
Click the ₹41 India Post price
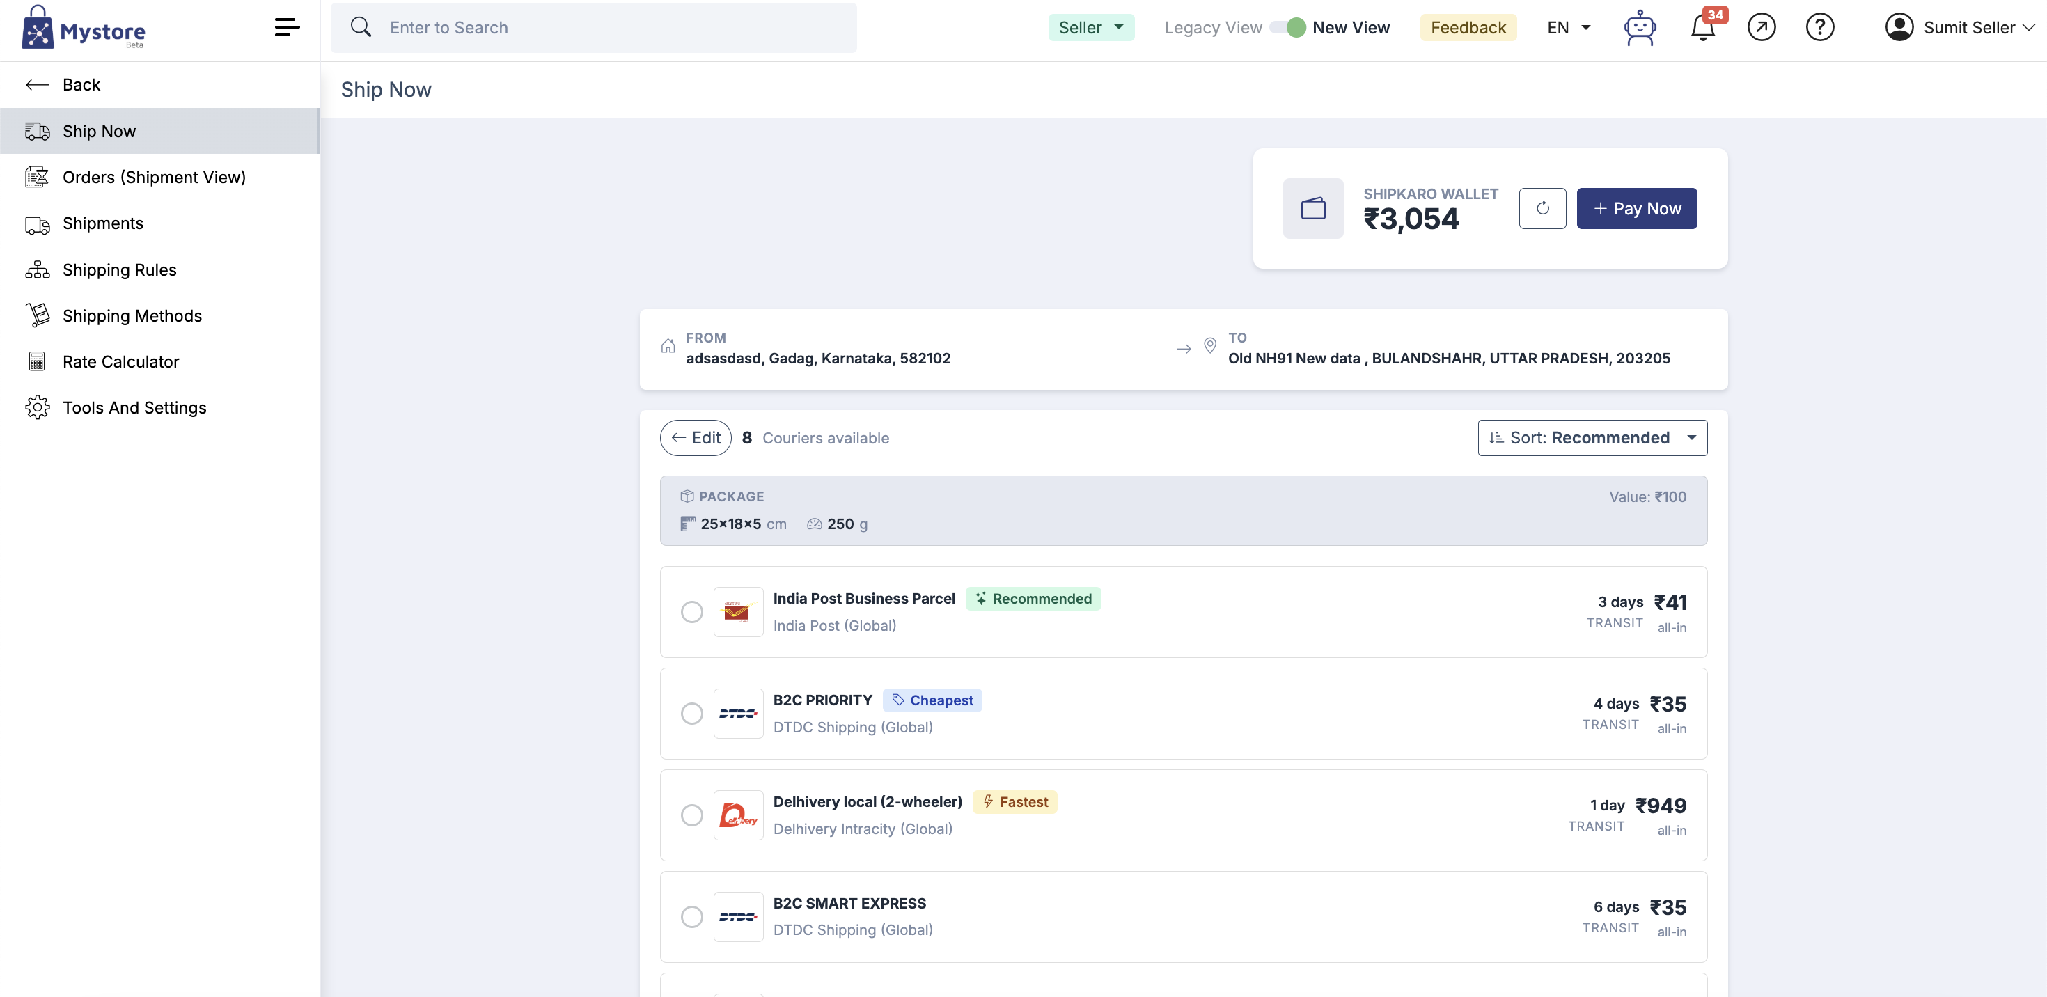pos(1670,603)
